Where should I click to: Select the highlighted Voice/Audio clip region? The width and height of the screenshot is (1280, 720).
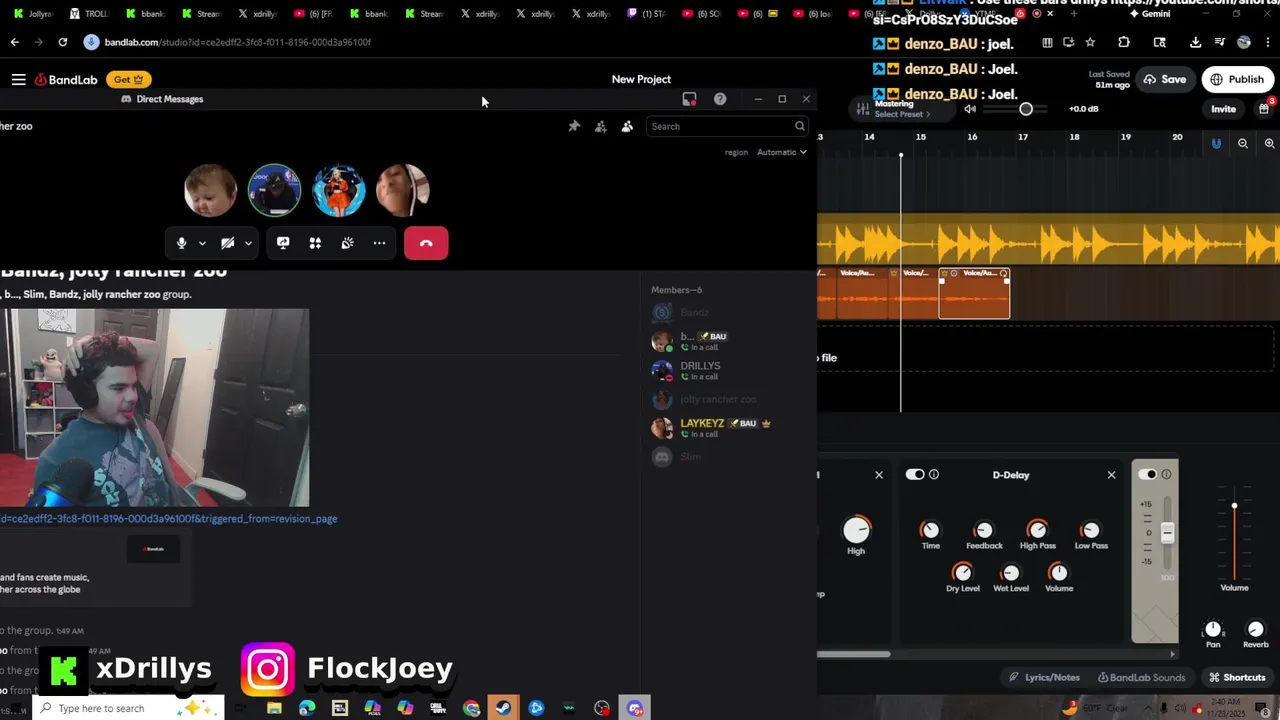974,293
